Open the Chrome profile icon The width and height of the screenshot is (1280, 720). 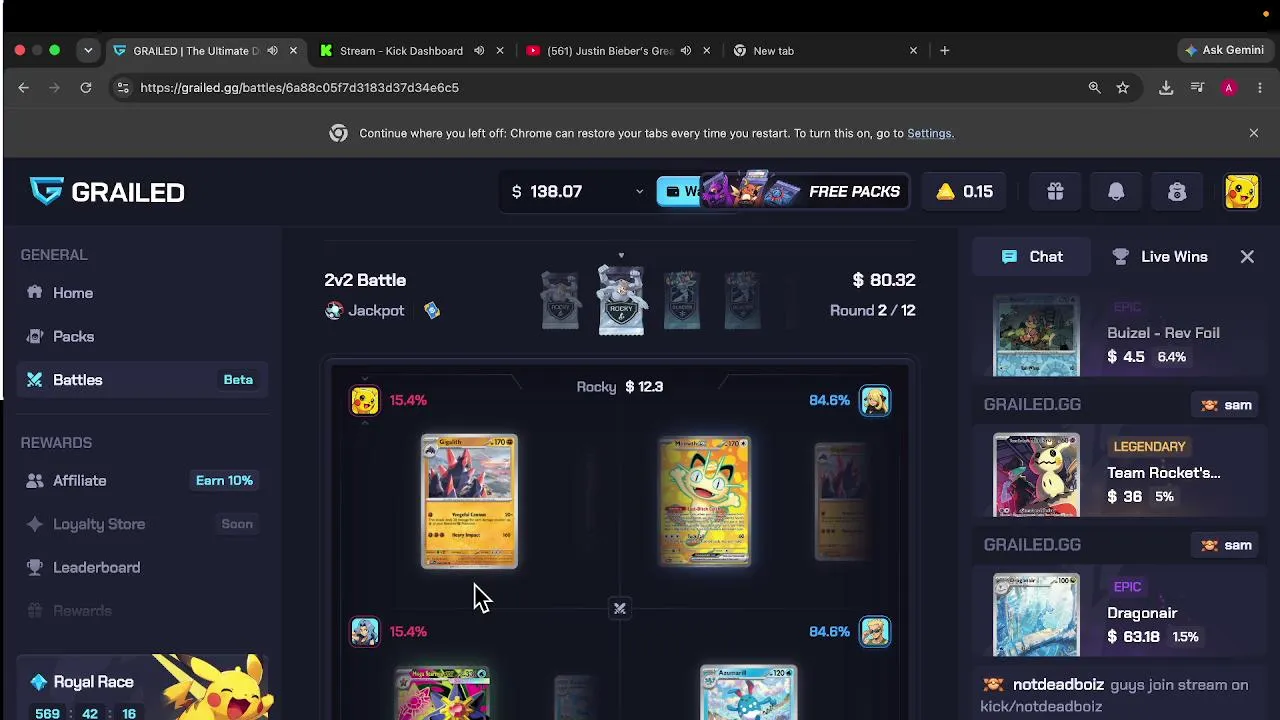tap(1228, 88)
